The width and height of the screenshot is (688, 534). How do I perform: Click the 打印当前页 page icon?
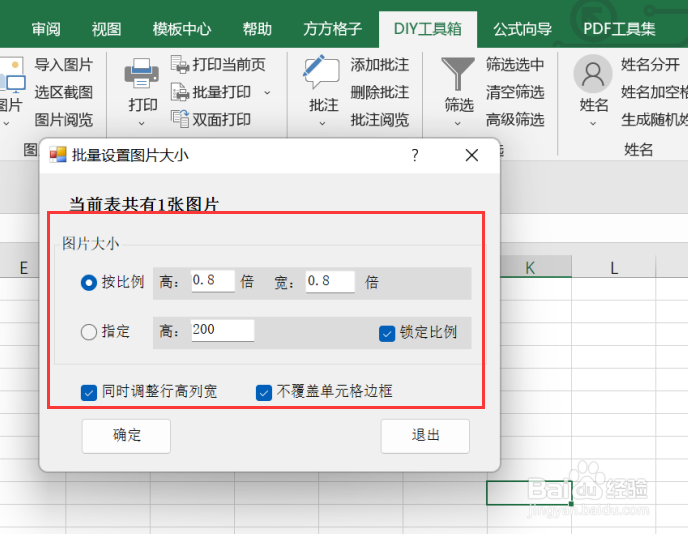(x=179, y=65)
